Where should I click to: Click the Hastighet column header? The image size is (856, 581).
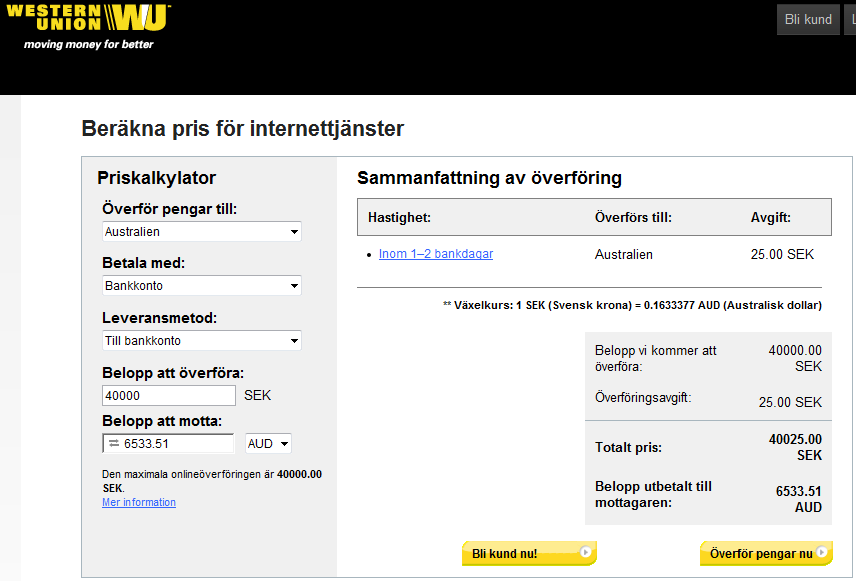coord(399,217)
